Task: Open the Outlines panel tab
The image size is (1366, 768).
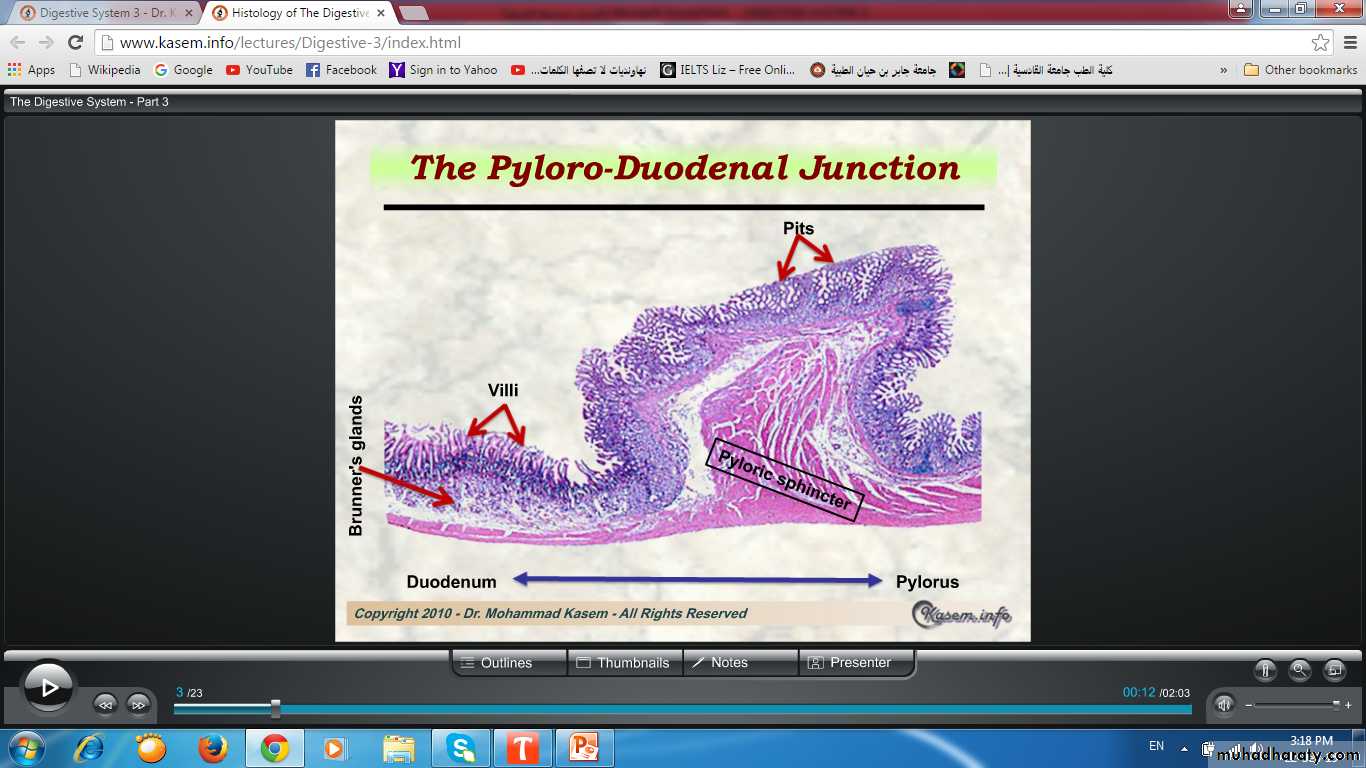Action: 508,663
